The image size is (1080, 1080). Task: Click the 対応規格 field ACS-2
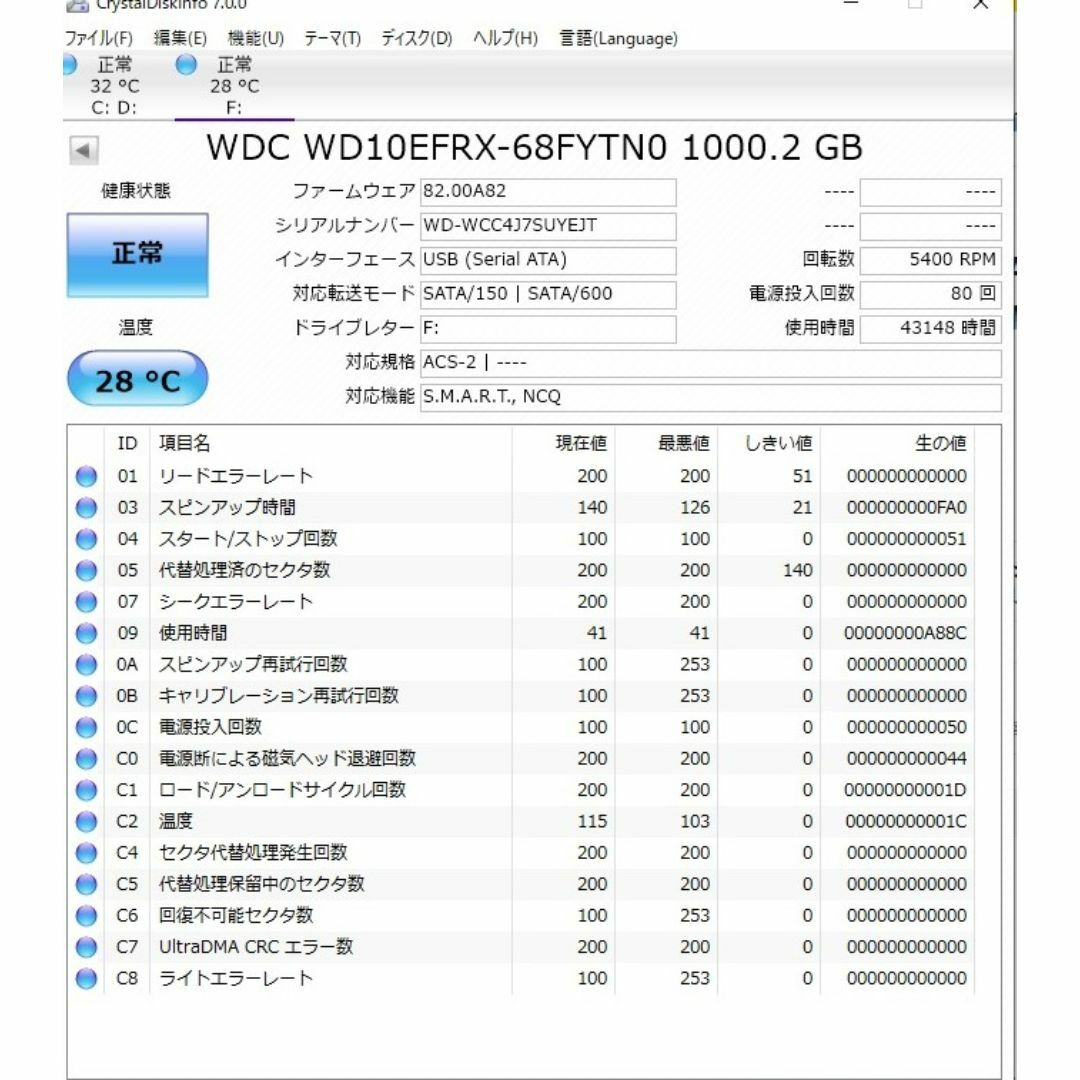711,363
